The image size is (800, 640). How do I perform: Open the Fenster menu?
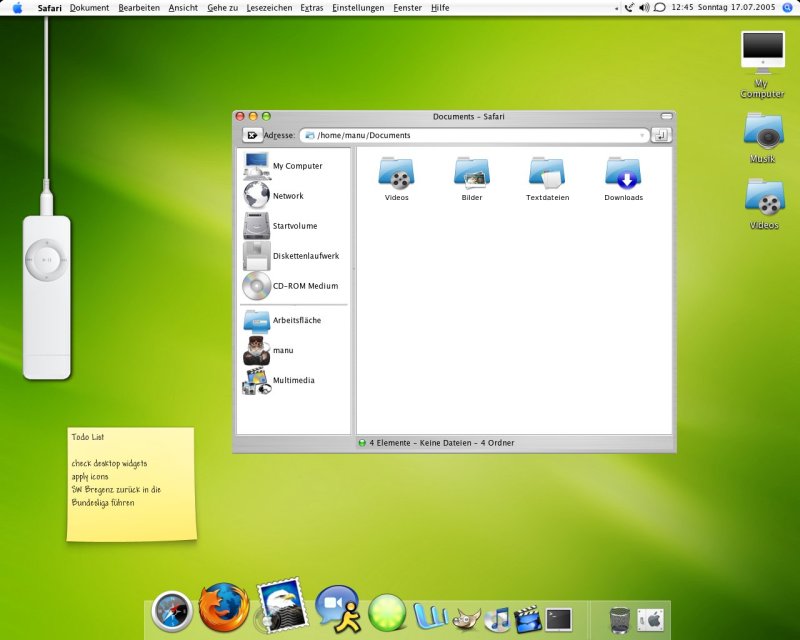coord(407,8)
